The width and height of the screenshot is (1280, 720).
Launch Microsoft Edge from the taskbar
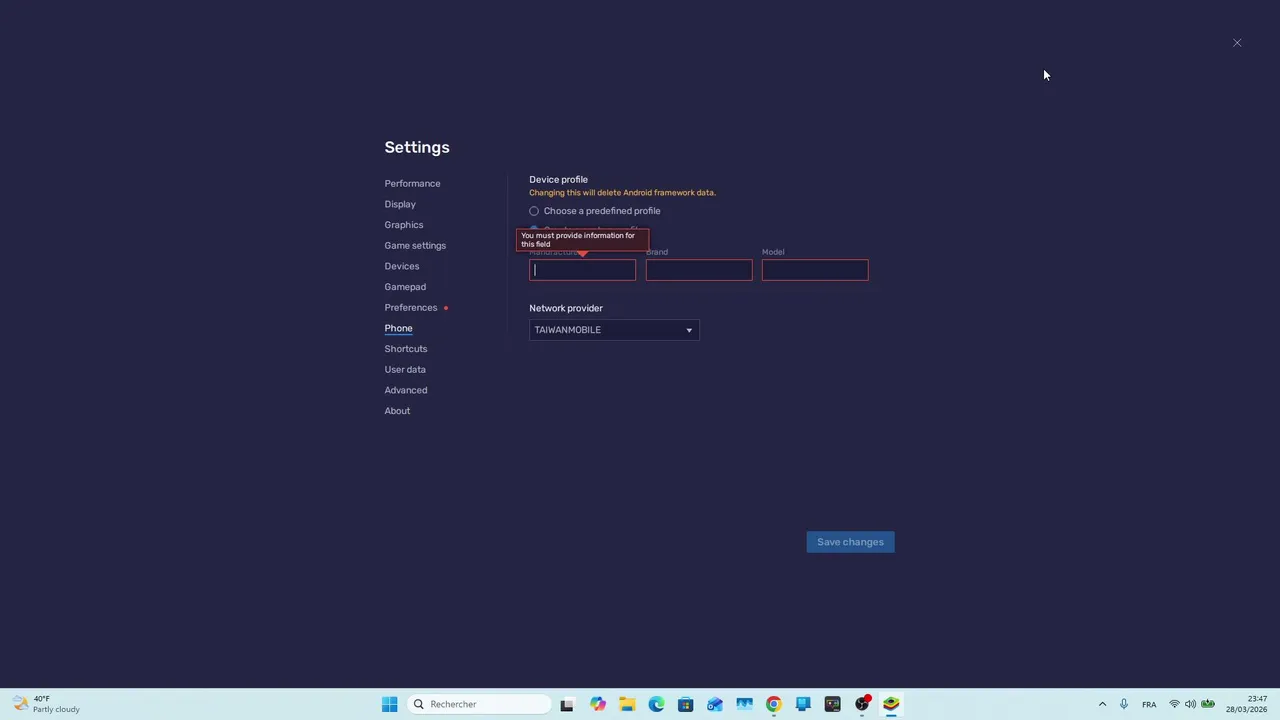pos(656,704)
